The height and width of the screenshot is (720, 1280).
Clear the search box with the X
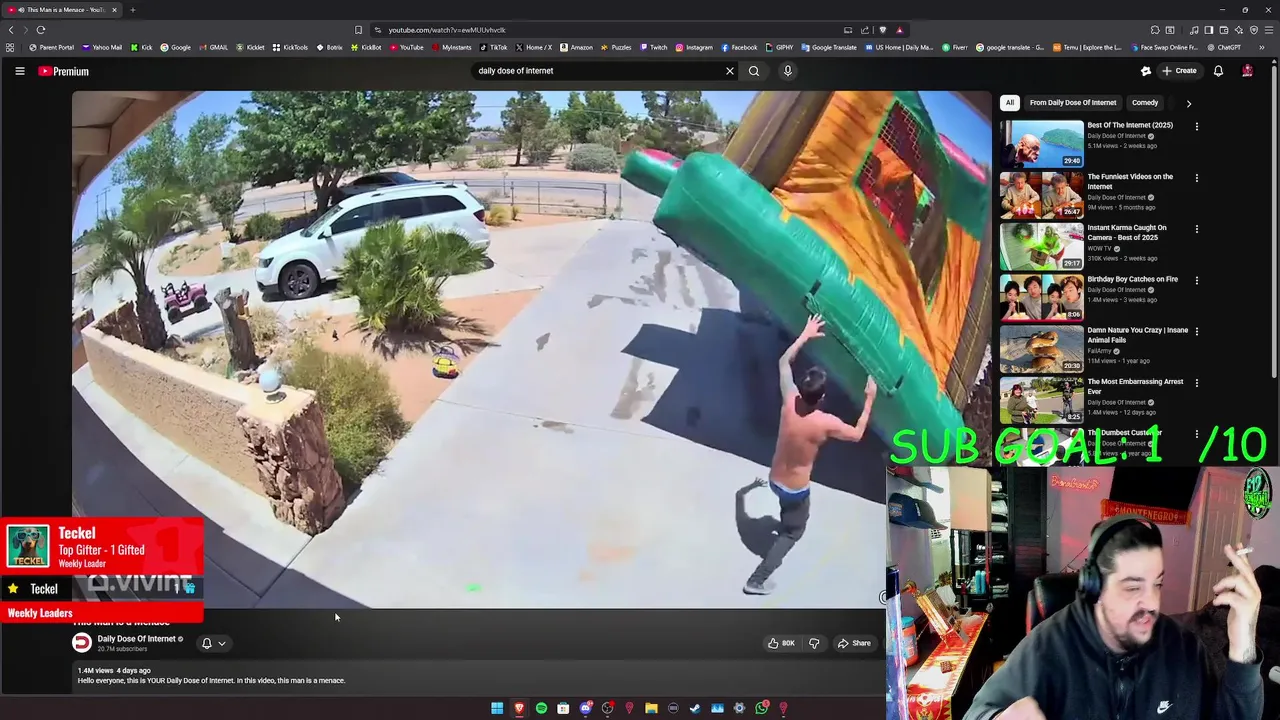click(730, 71)
